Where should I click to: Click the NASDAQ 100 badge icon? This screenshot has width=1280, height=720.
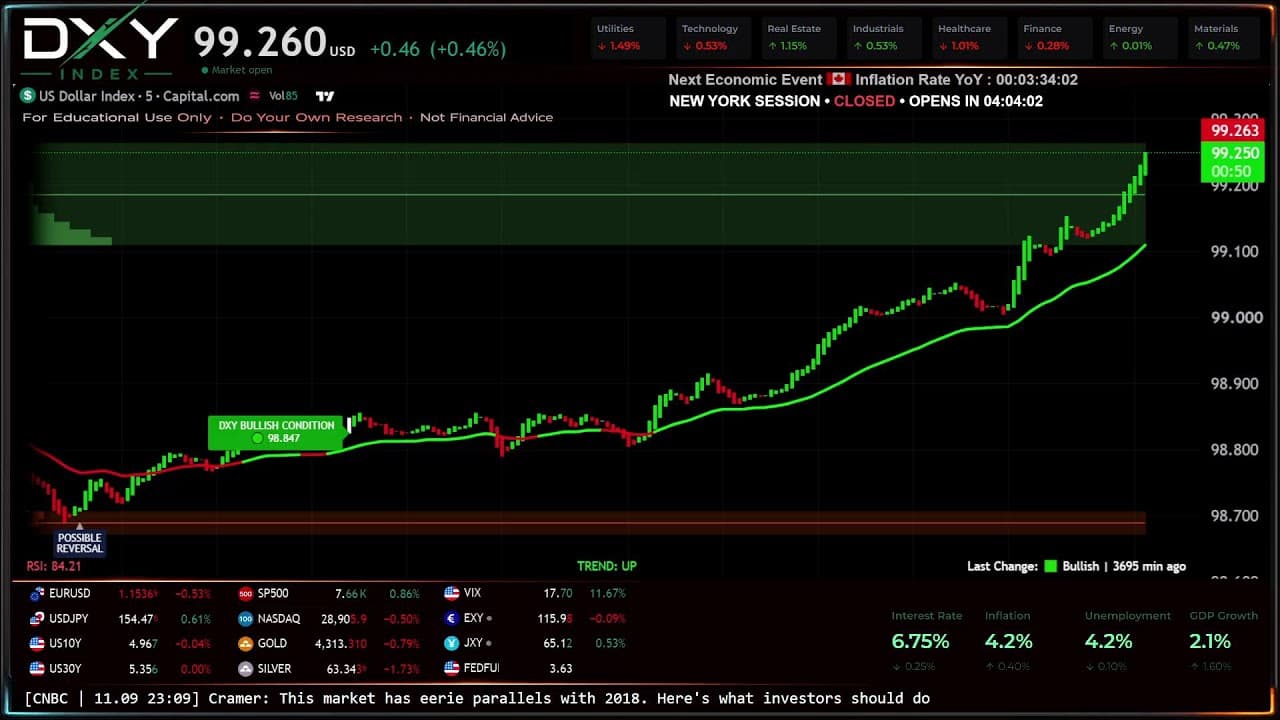246,619
